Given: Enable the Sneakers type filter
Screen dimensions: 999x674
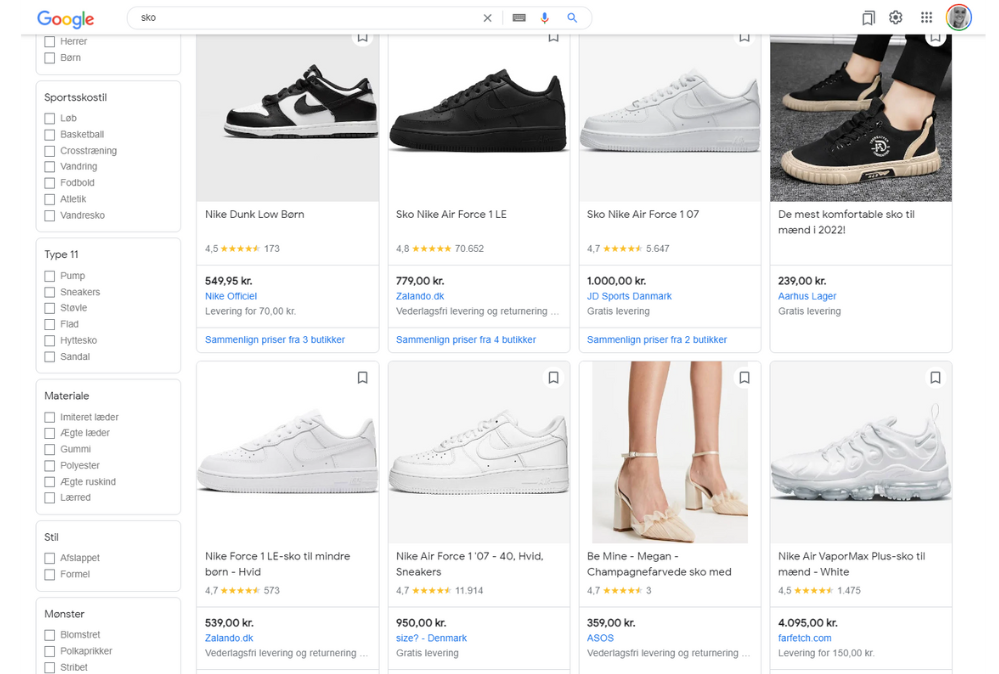Looking at the screenshot, I should [50, 292].
